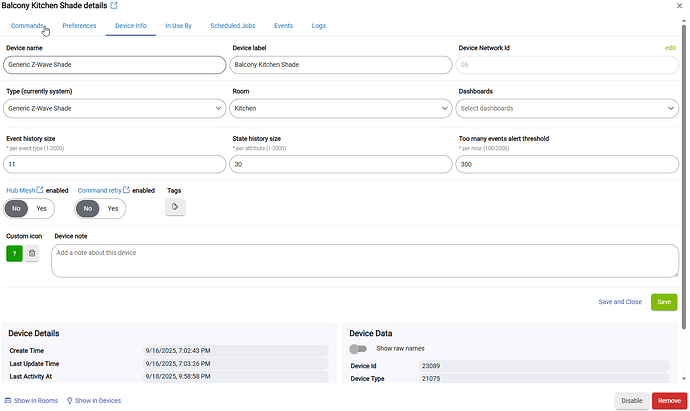Image resolution: width=690 pixels, height=411 pixels.
Task: Click the Show in Devices pin icon
Action: [70, 401]
